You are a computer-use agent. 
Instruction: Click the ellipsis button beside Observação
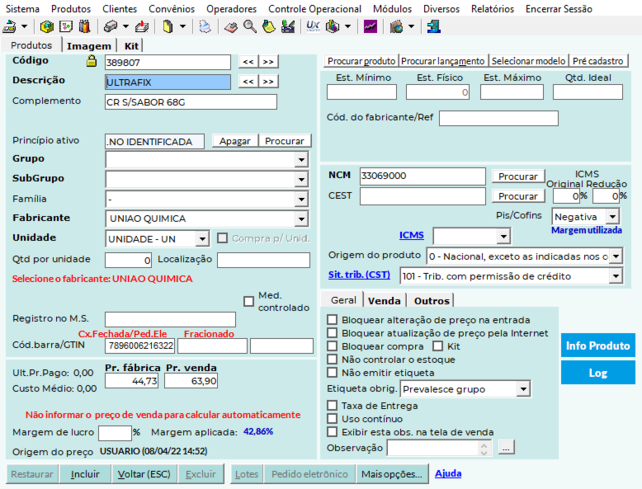[506, 447]
